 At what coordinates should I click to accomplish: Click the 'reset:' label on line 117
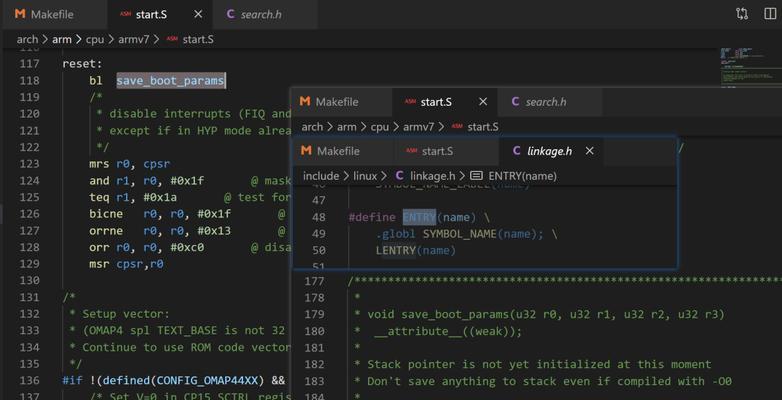(82, 64)
